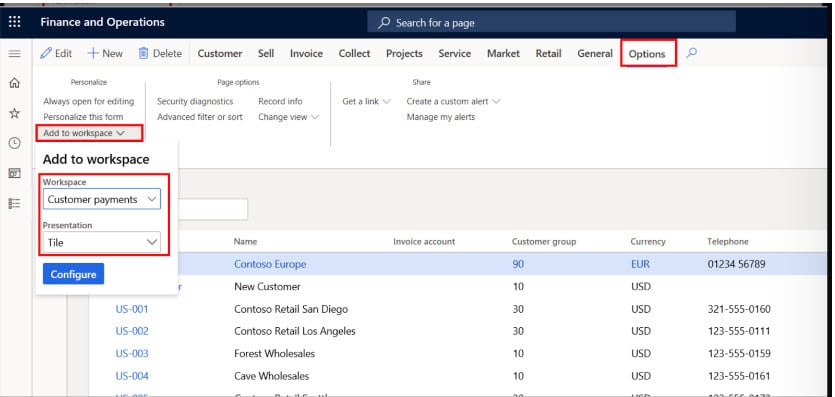The width and height of the screenshot is (835, 397).
Task: Open the Presentation combo box
Action: click(x=102, y=242)
